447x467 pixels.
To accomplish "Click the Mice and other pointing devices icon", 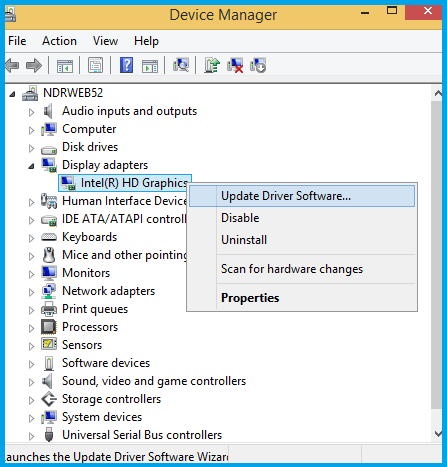I will click(49, 255).
